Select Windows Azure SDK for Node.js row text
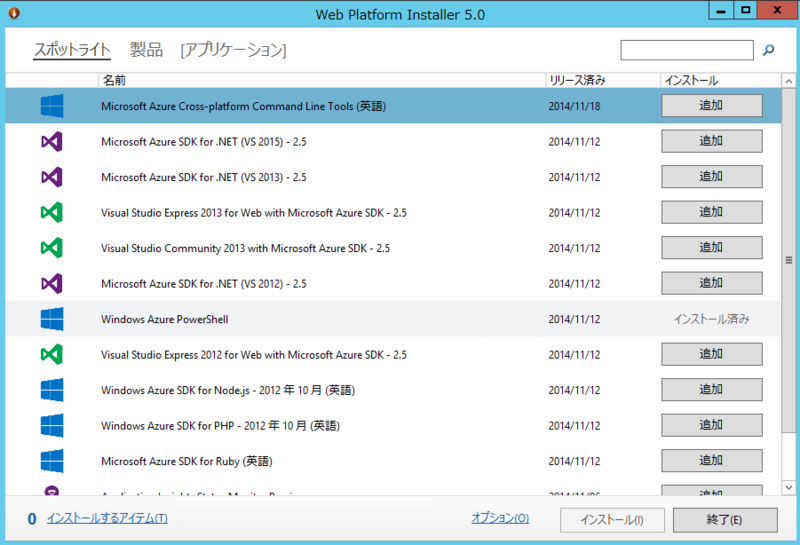800x545 pixels. (228, 390)
